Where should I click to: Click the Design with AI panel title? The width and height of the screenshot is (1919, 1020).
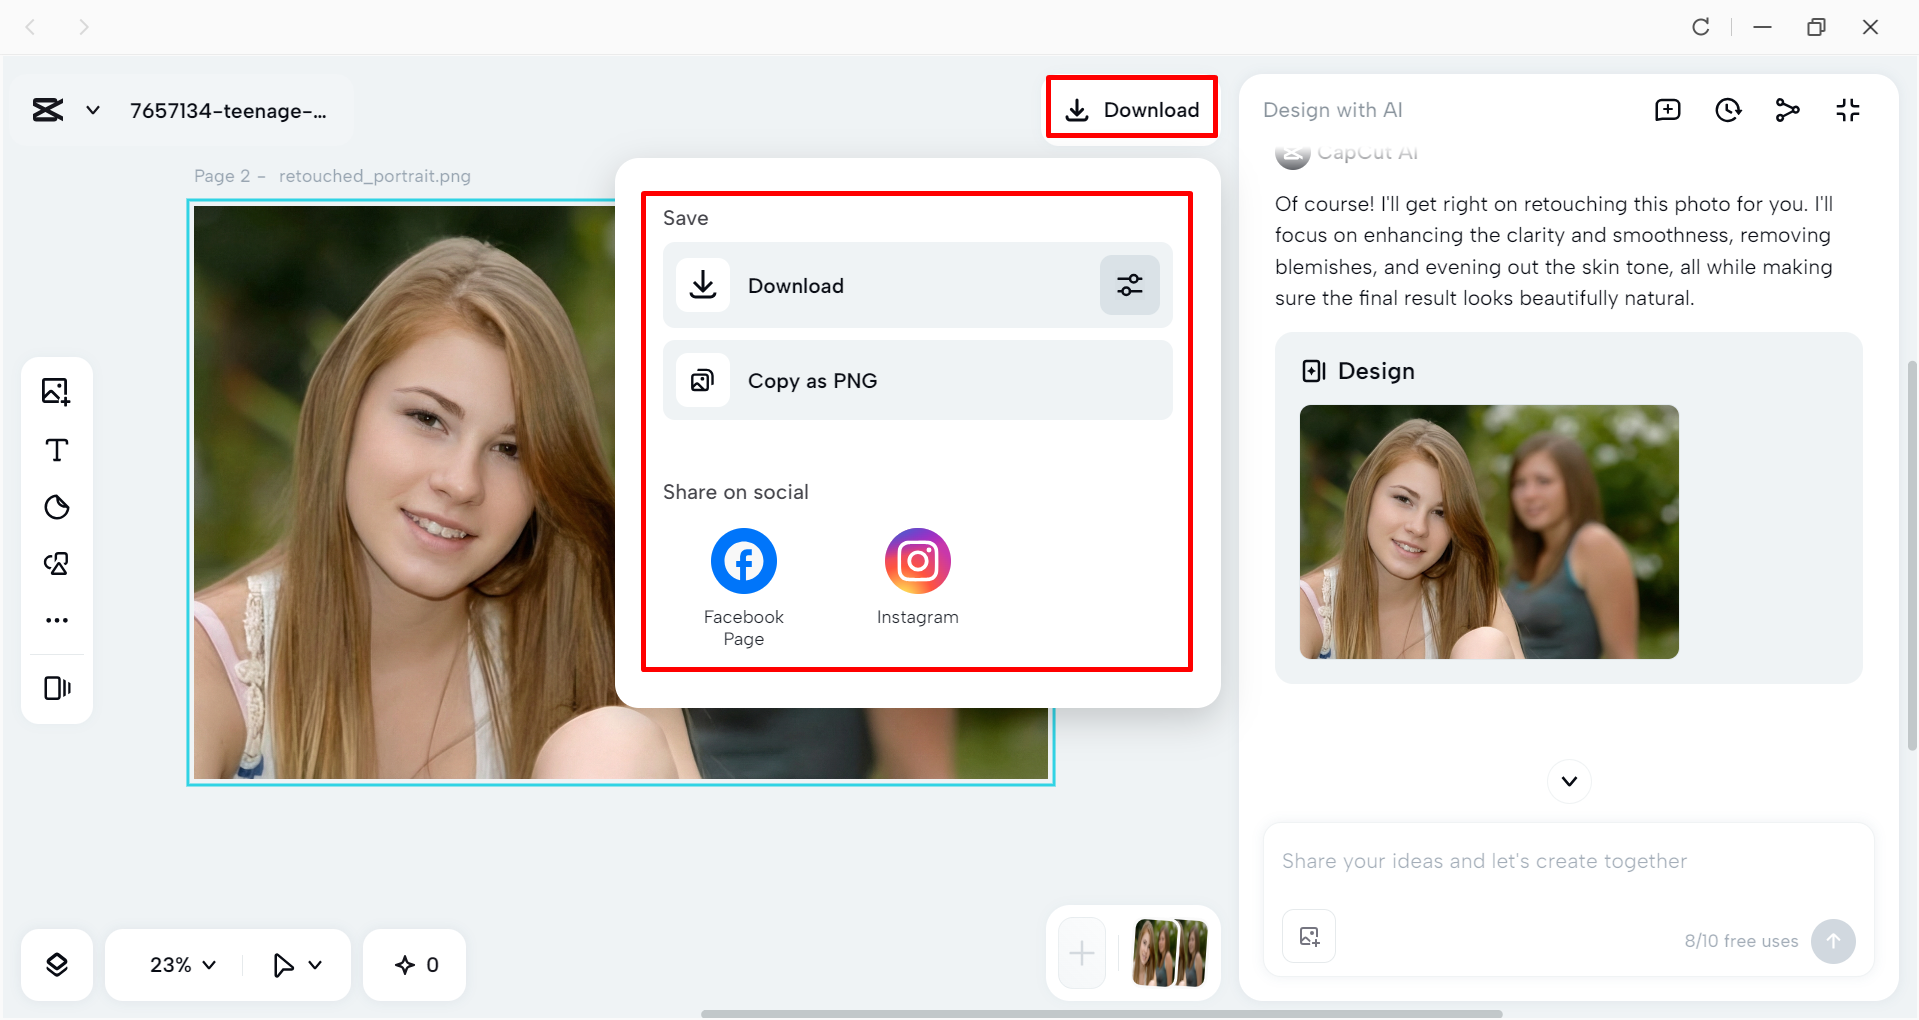click(x=1332, y=110)
